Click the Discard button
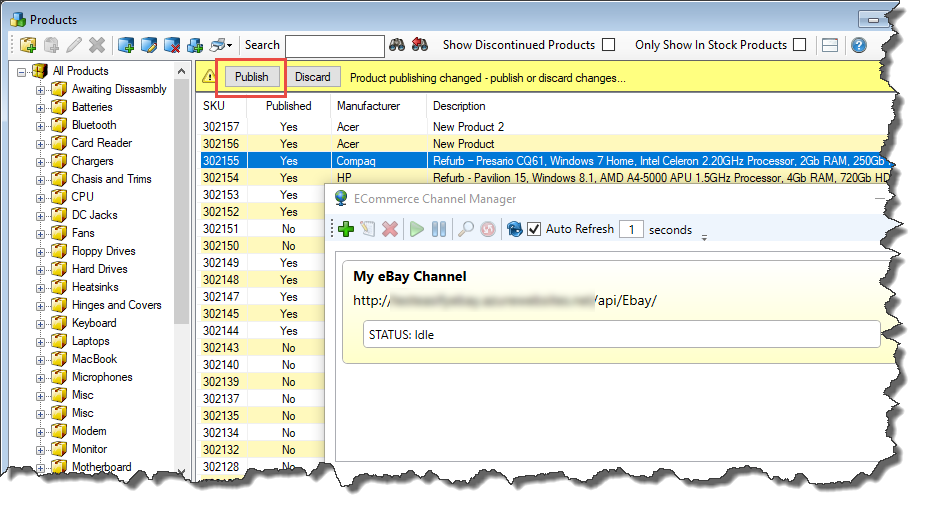The width and height of the screenshot is (925, 509). click(x=313, y=77)
